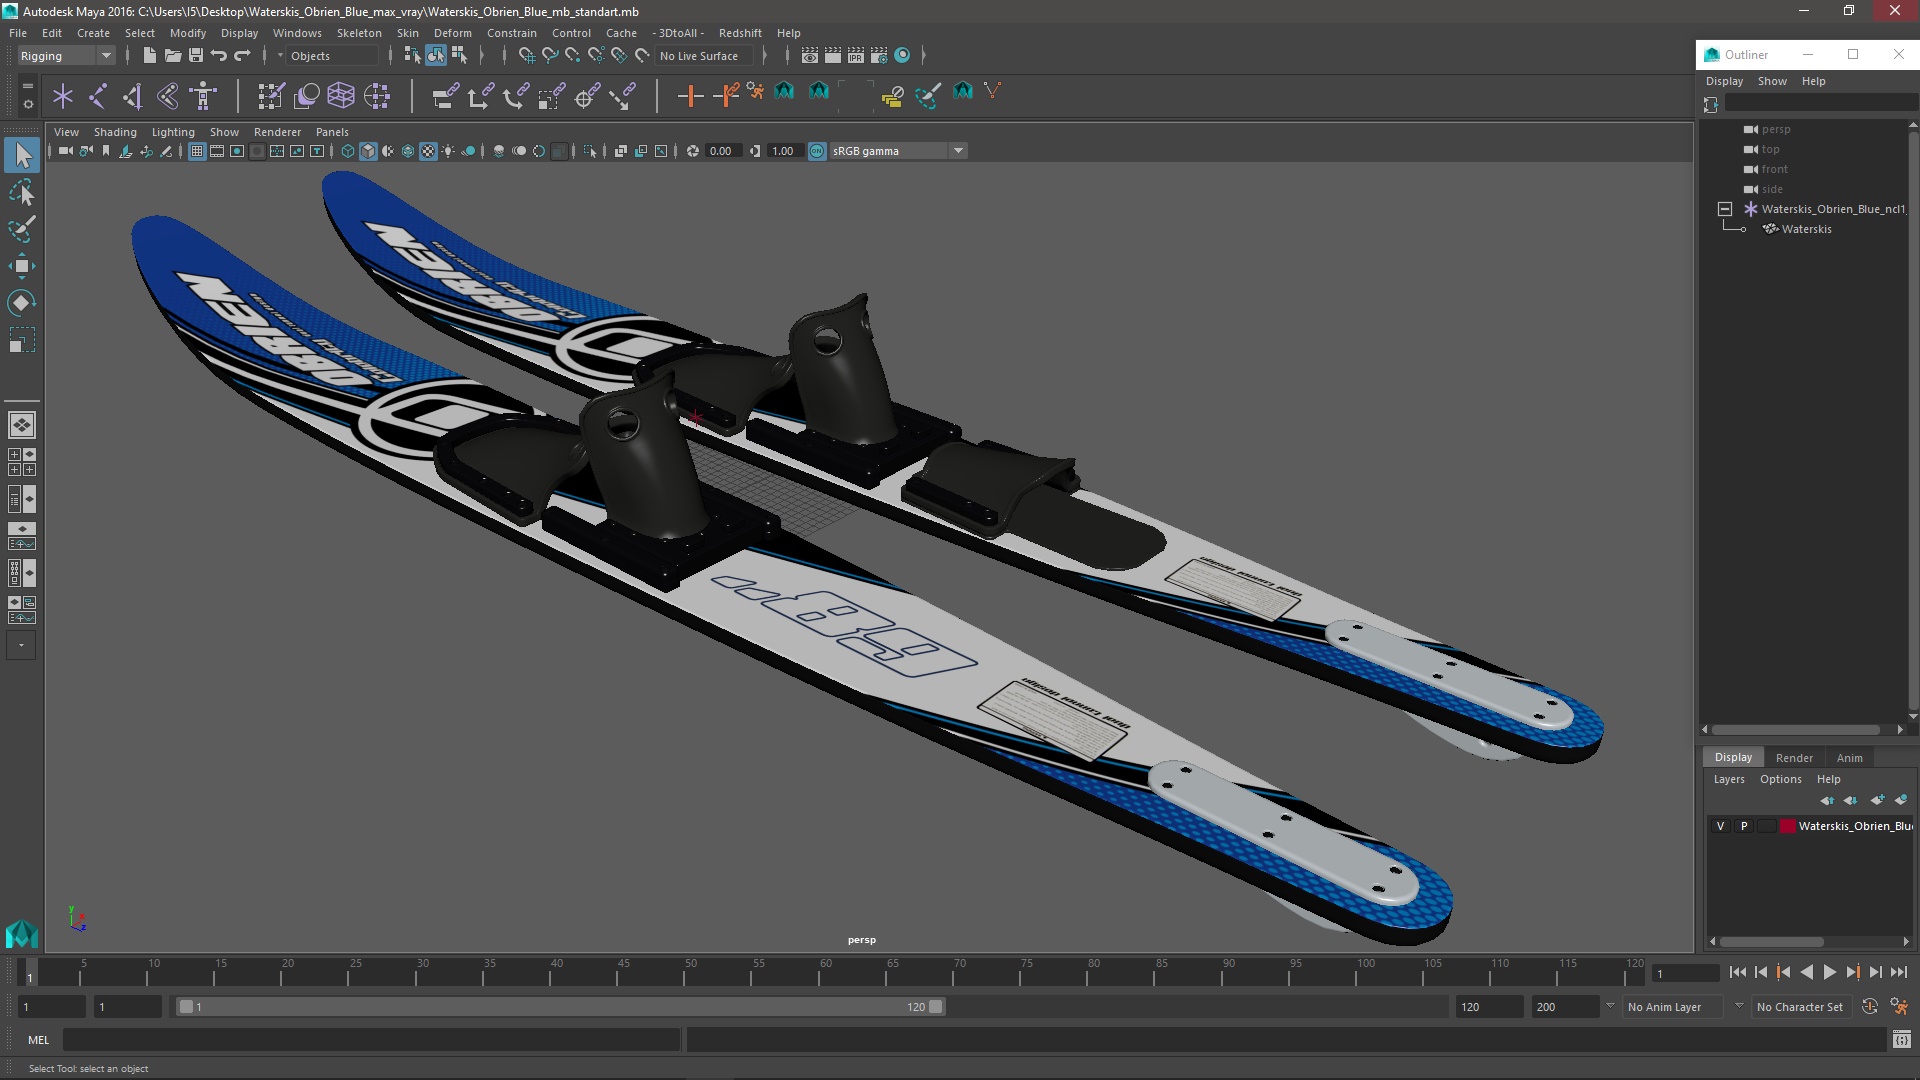Open the Deform menu
1920x1080 pixels.
pyautogui.click(x=452, y=33)
